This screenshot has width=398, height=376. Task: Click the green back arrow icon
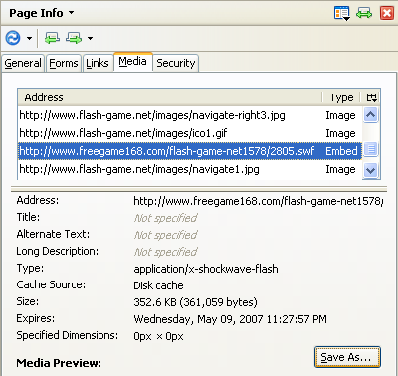[x=52, y=38]
